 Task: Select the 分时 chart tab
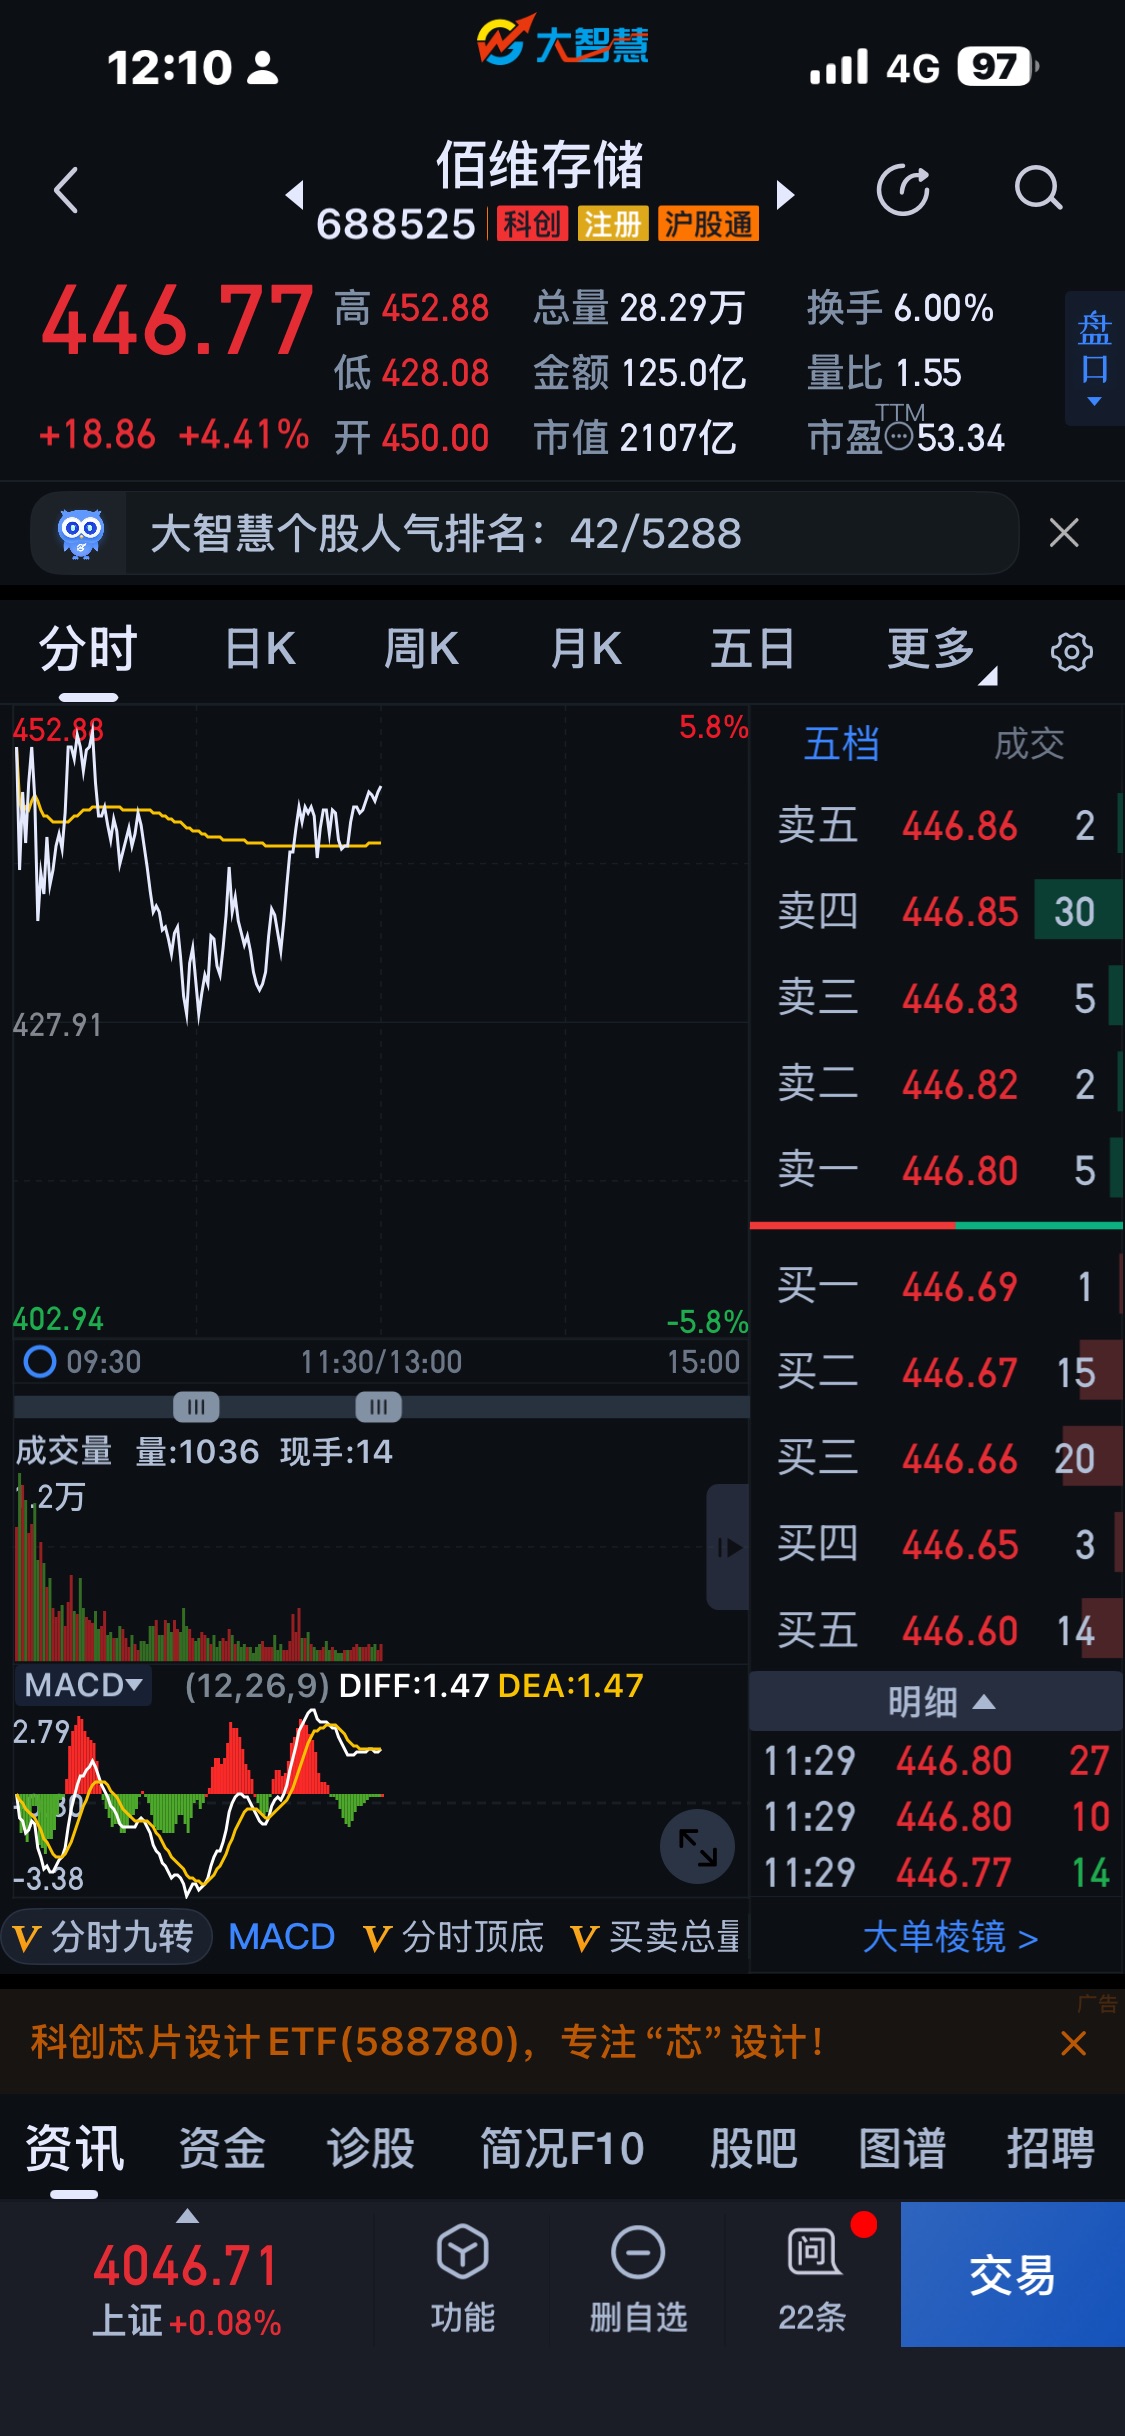tap(88, 650)
